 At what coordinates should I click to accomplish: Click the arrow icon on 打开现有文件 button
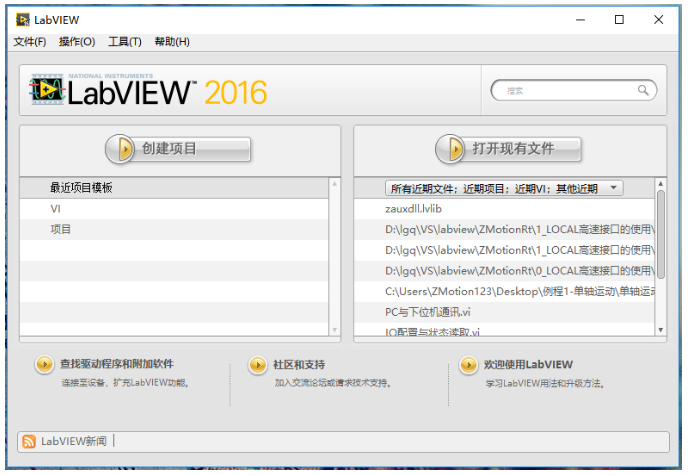coord(451,149)
